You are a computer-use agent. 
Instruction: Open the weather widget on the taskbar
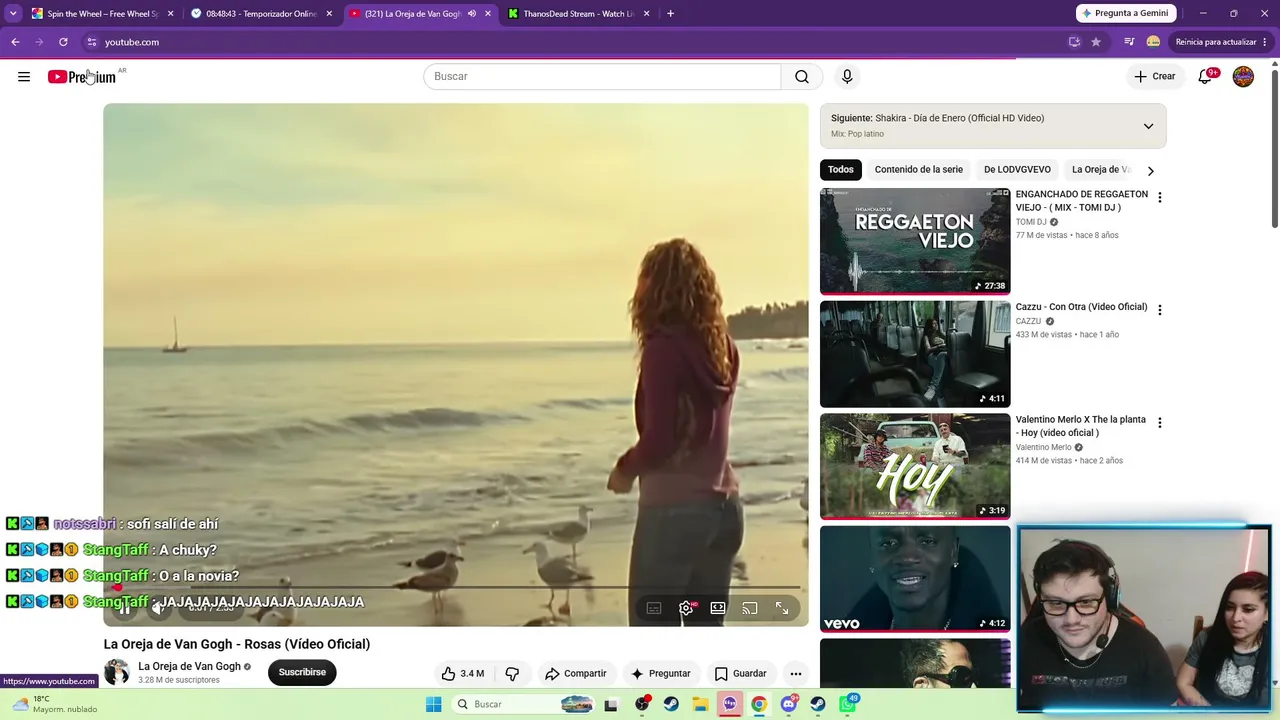pyautogui.click(x=54, y=704)
